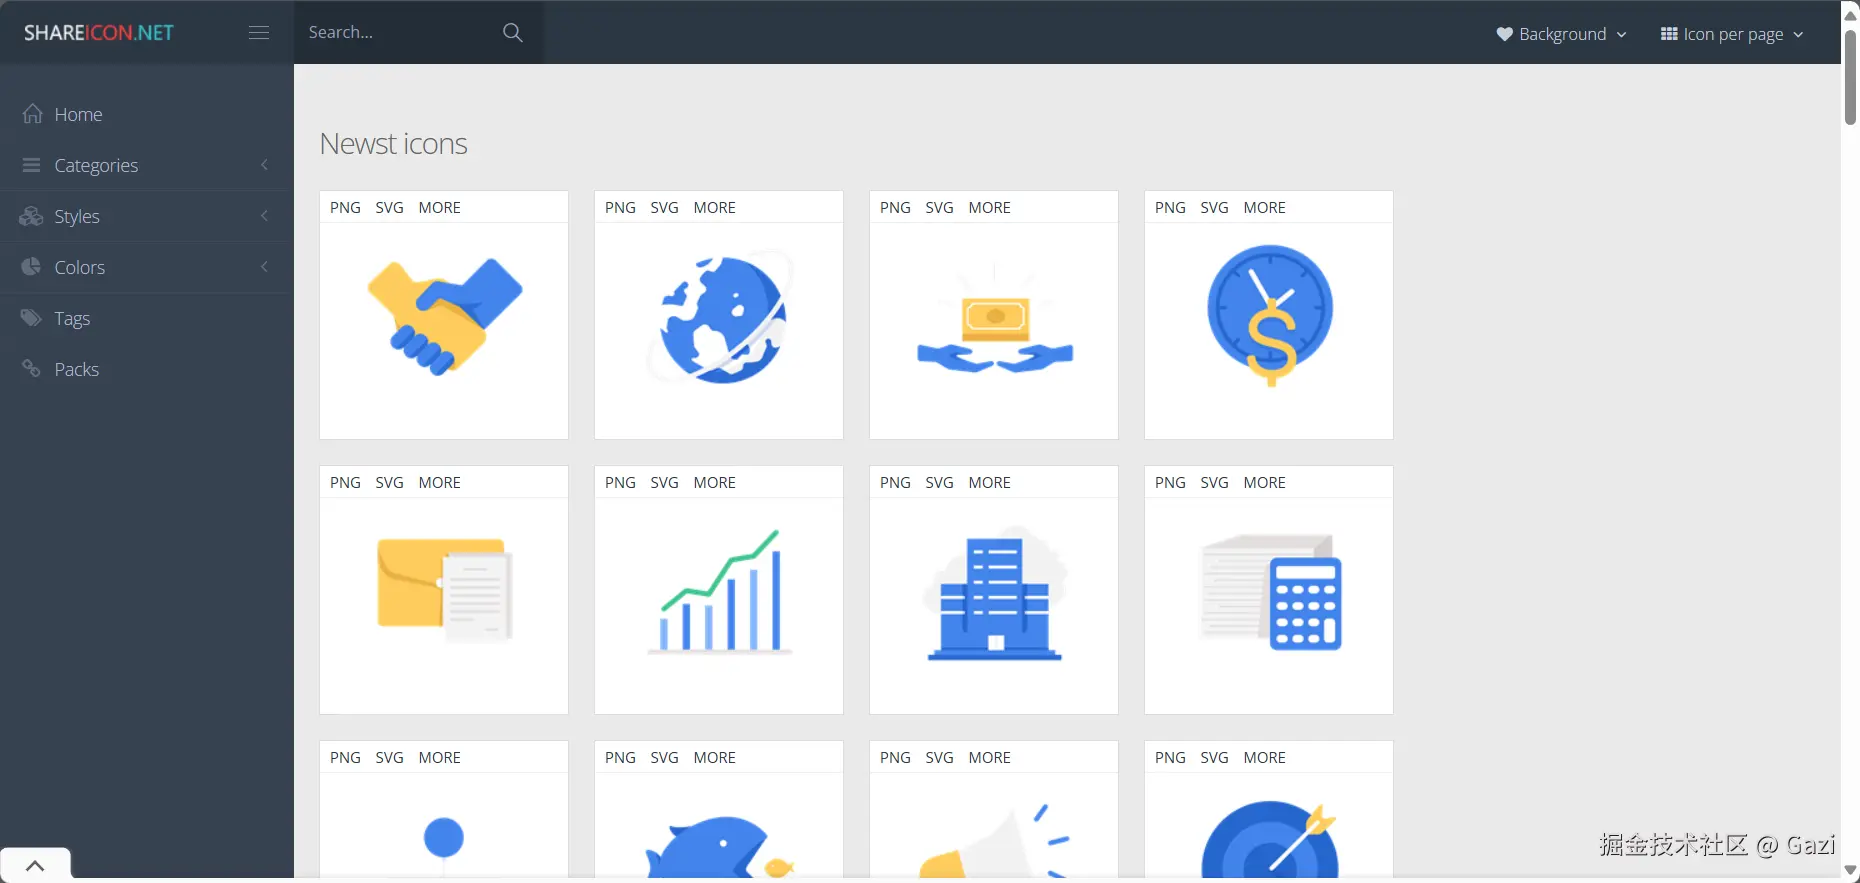The height and width of the screenshot is (883, 1860).
Task: Open the Icon per page dropdown
Action: [1732, 34]
